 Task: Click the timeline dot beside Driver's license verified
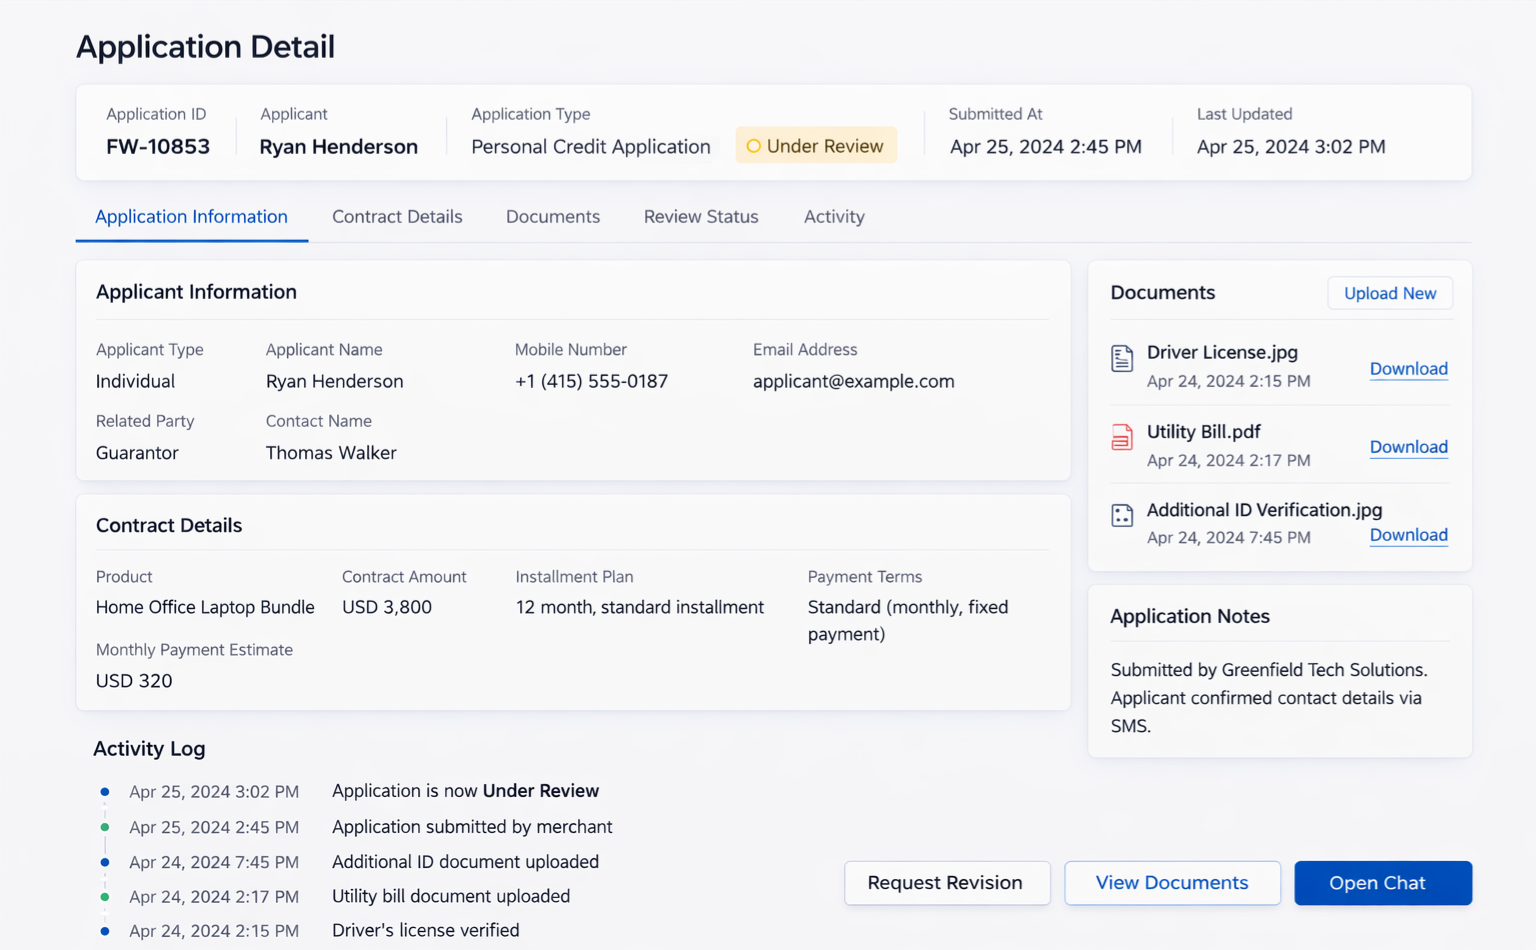point(105,931)
